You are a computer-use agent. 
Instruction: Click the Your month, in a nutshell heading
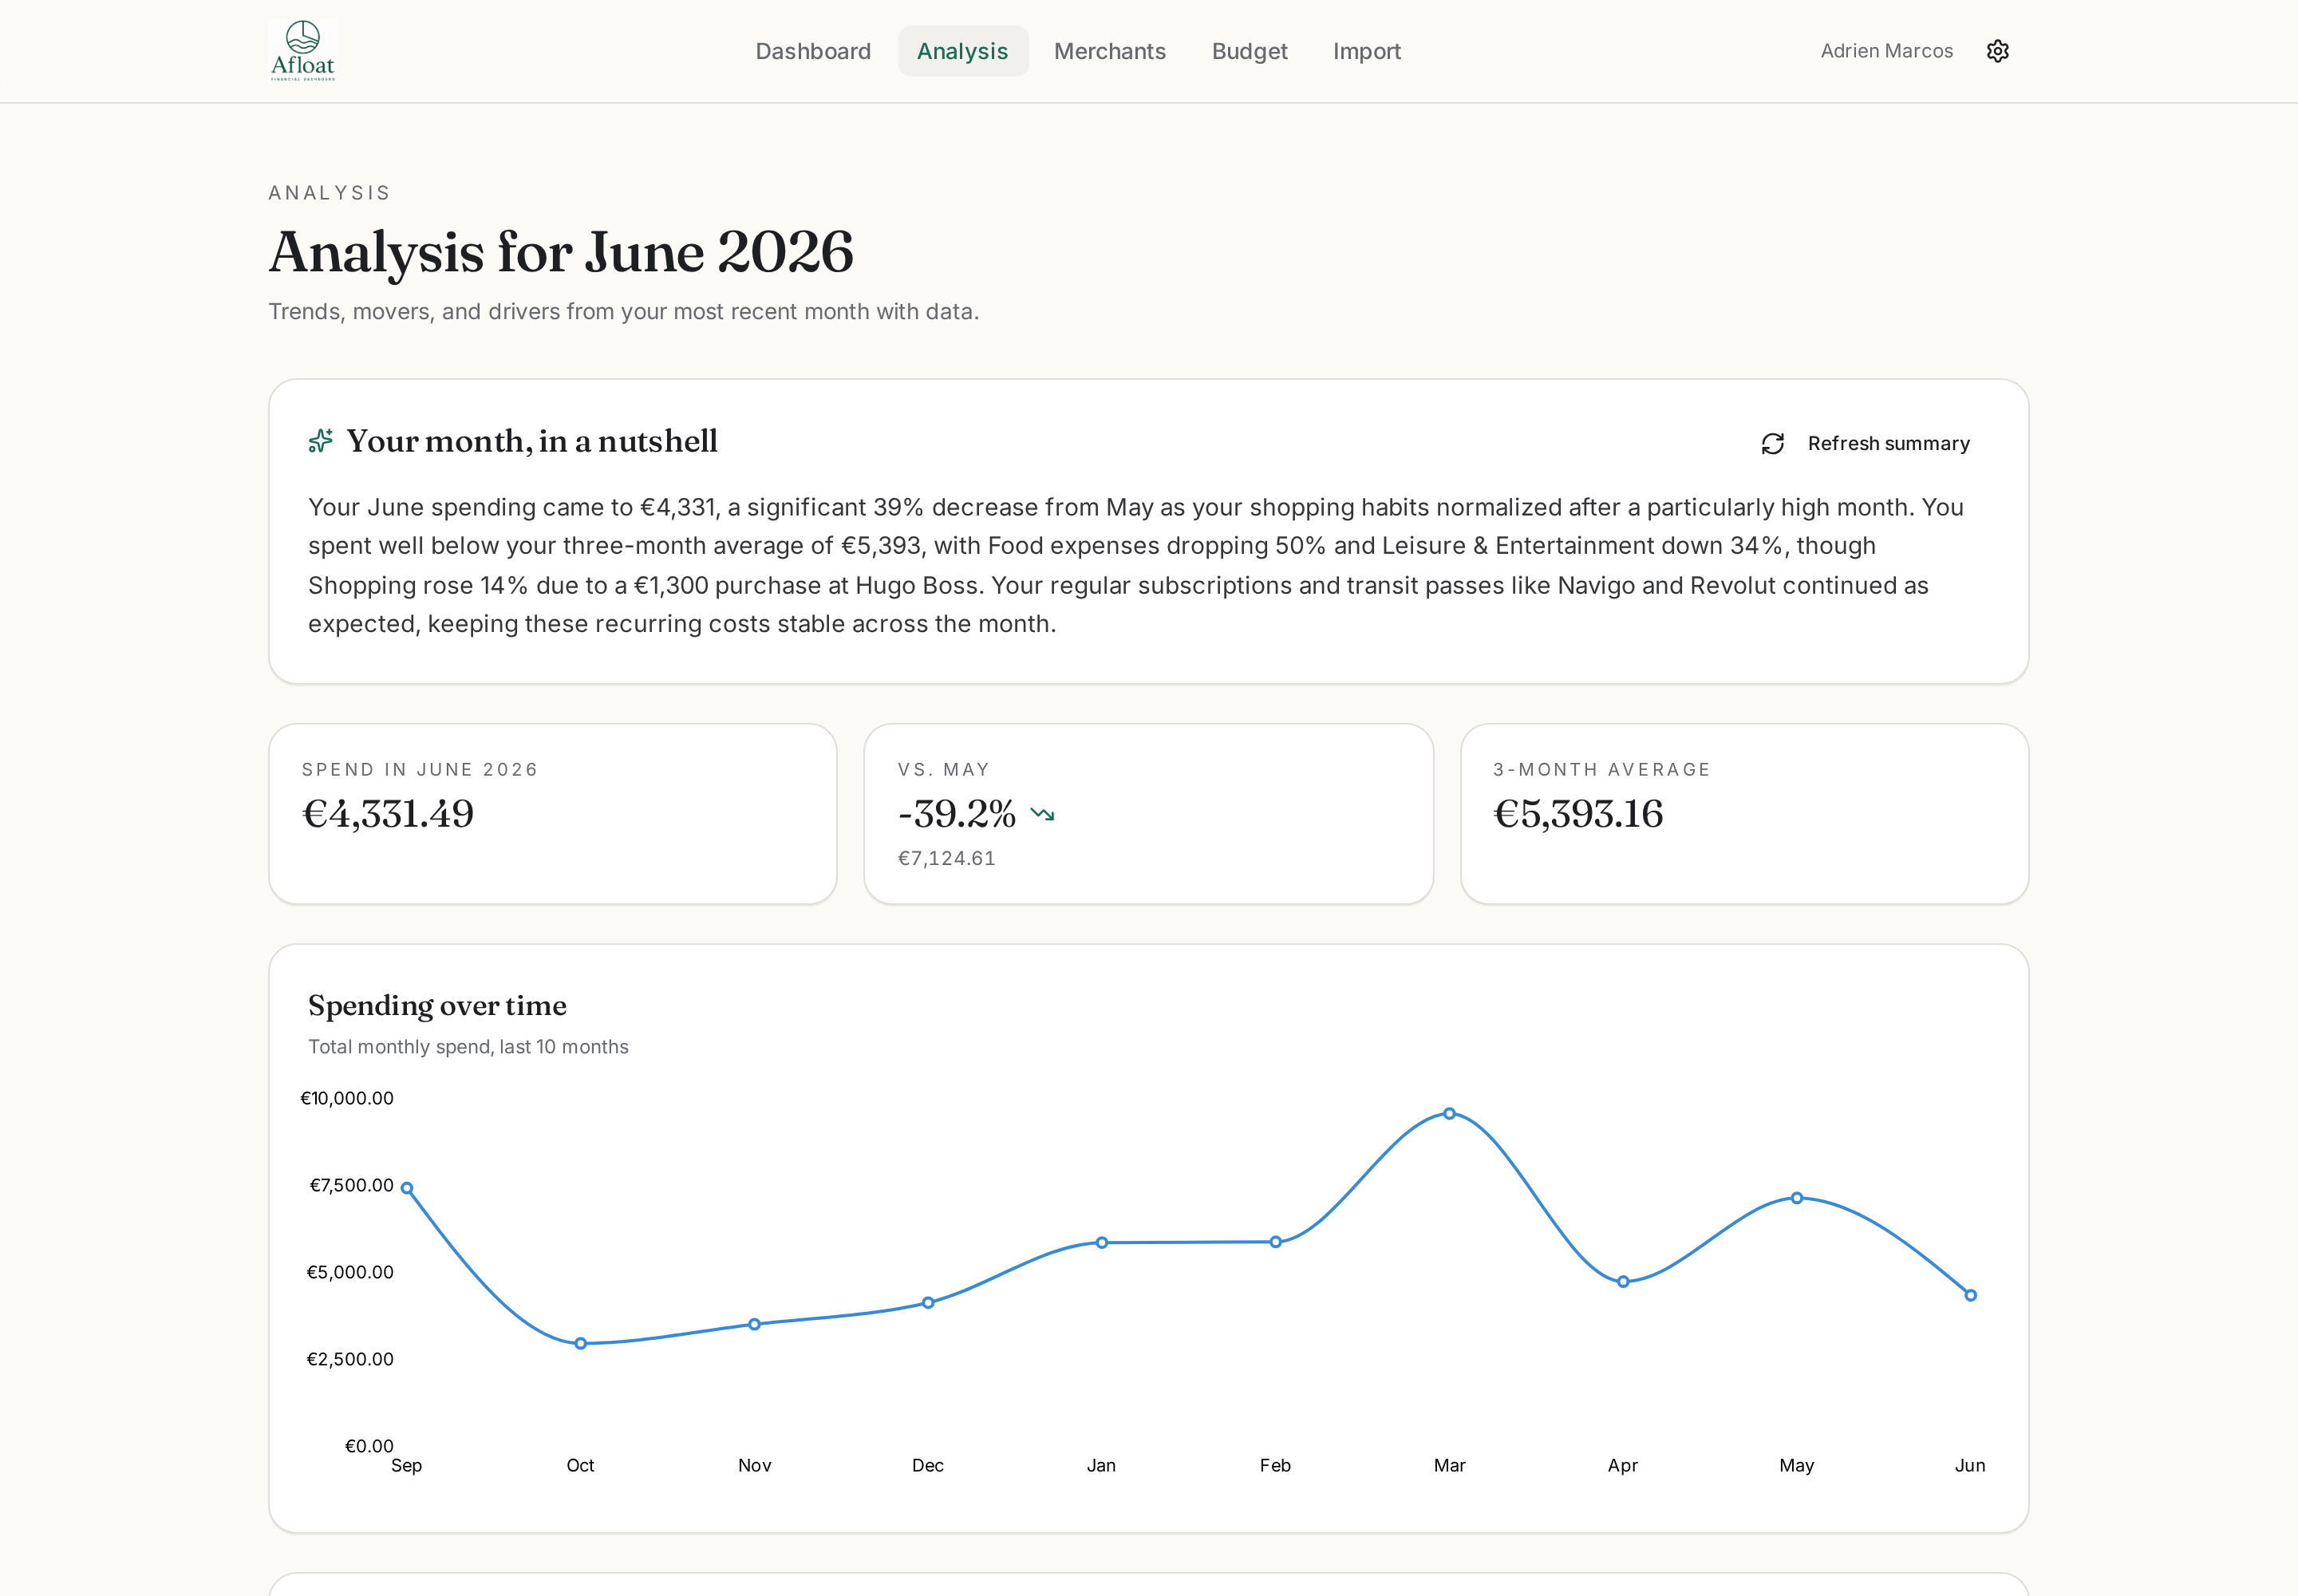[532, 441]
